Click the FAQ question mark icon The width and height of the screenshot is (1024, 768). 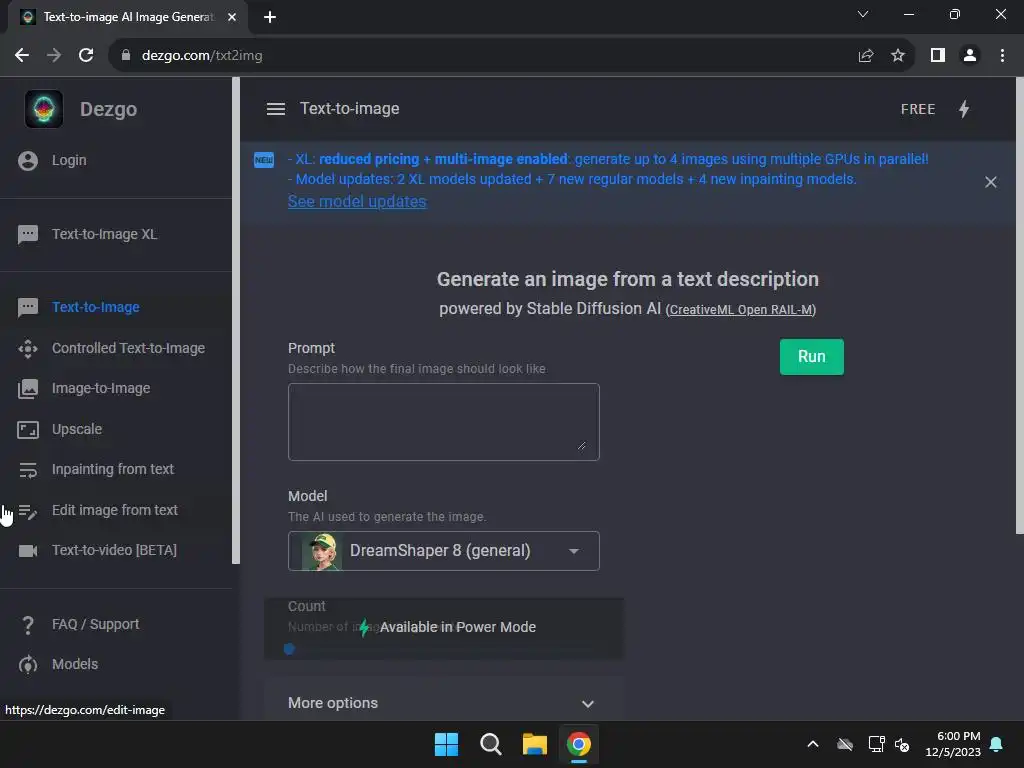coord(28,624)
